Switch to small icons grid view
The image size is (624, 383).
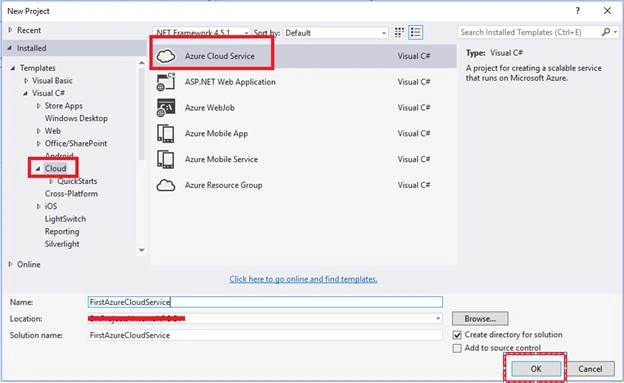399,33
